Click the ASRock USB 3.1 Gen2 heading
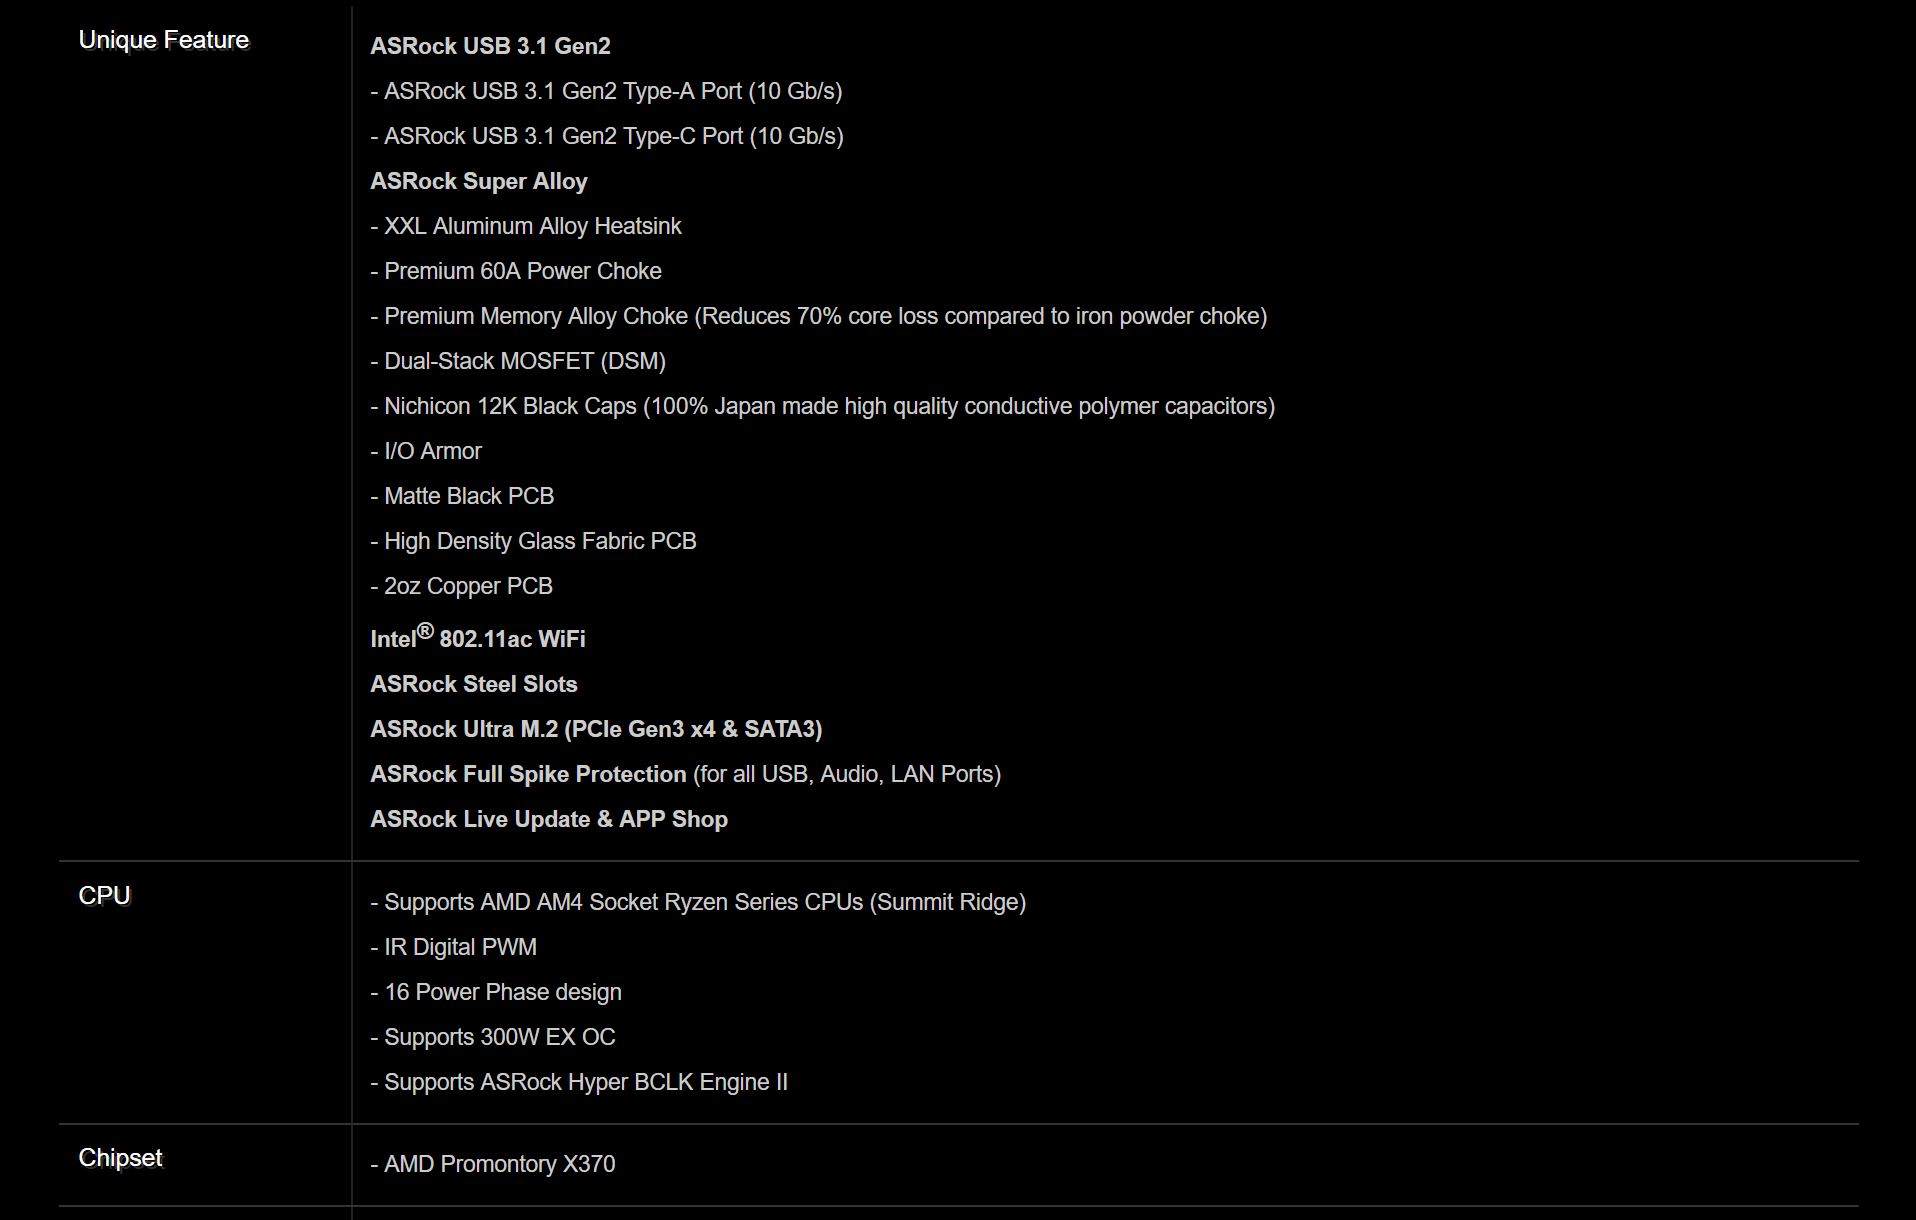1916x1220 pixels. pyautogui.click(x=490, y=46)
